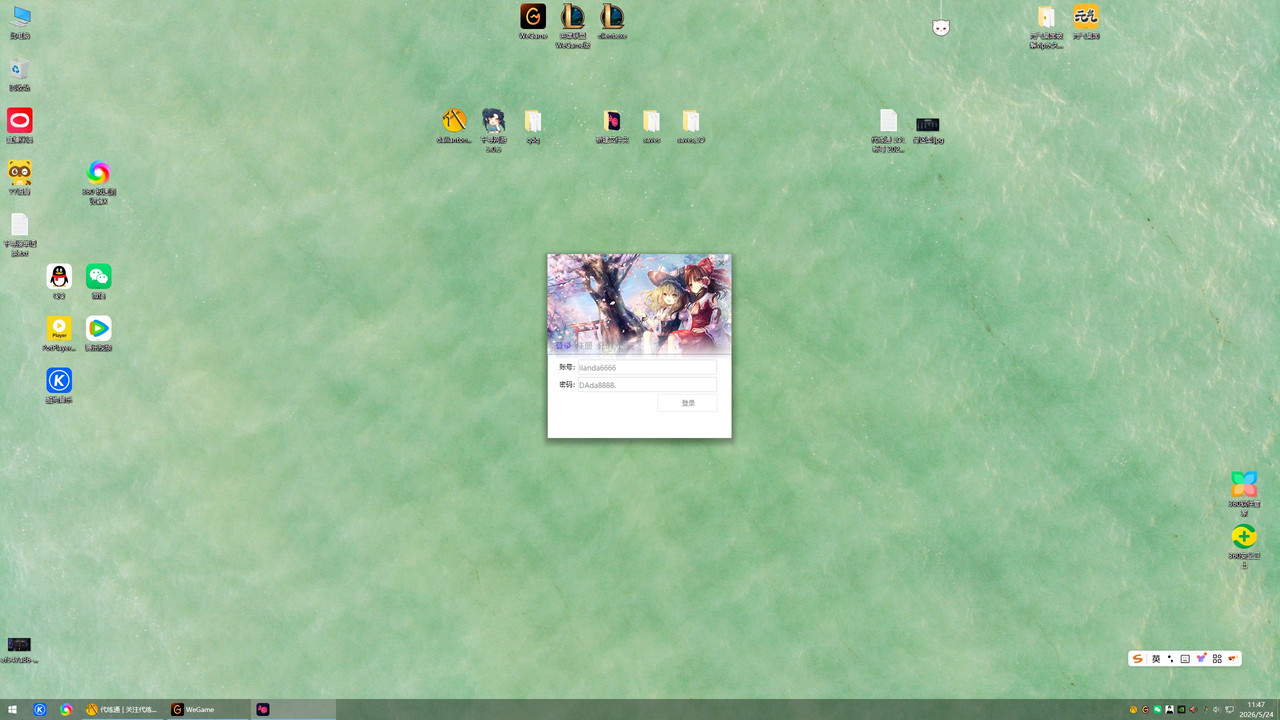
Task: Switch to the 代练通 taskbar window
Action: coord(124,710)
